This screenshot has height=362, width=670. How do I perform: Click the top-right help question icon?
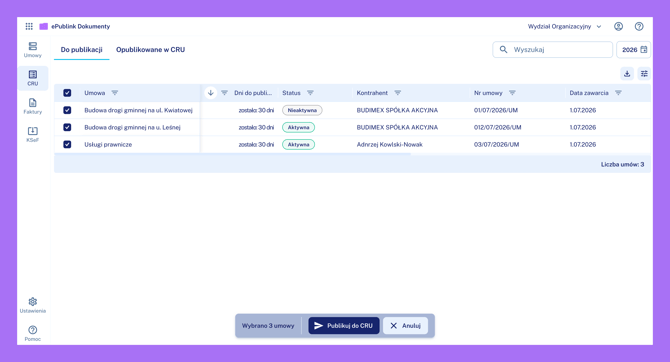(x=639, y=26)
